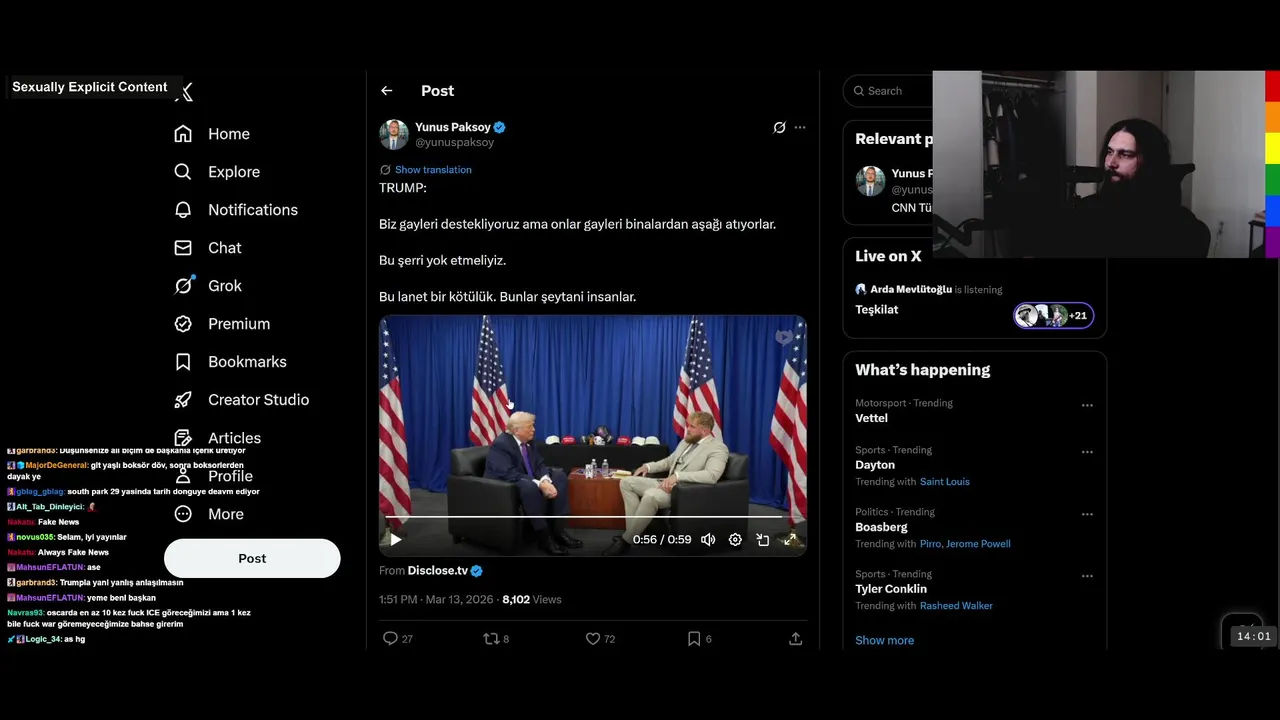
Task: Open the @yunuspaksoy handle link
Action: [455, 142]
